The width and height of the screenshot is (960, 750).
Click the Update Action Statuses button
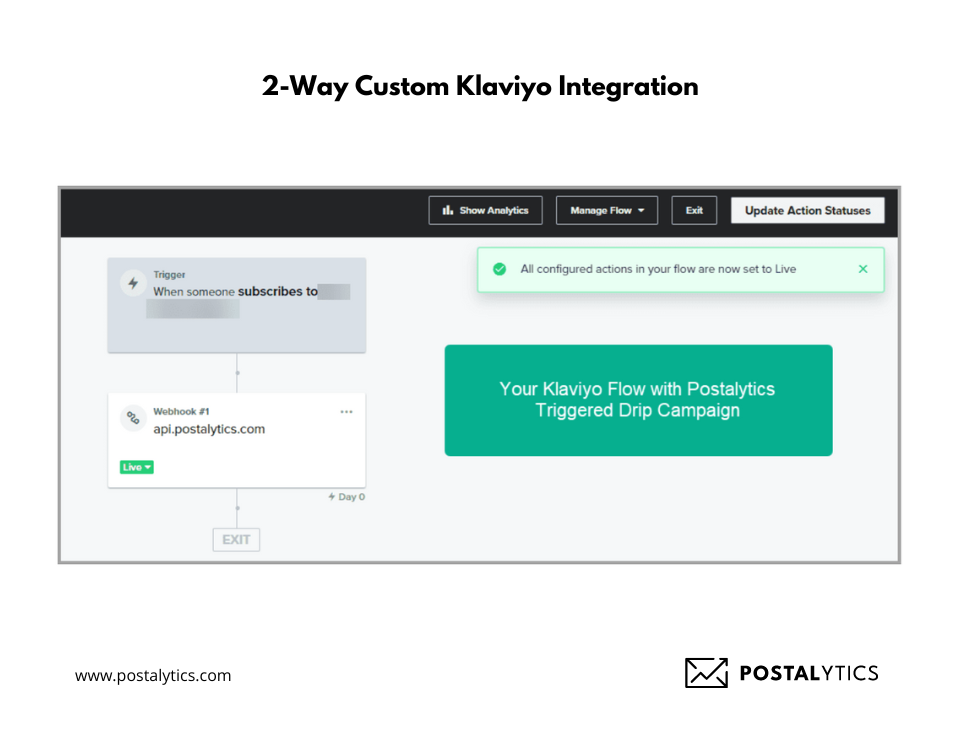coord(808,210)
